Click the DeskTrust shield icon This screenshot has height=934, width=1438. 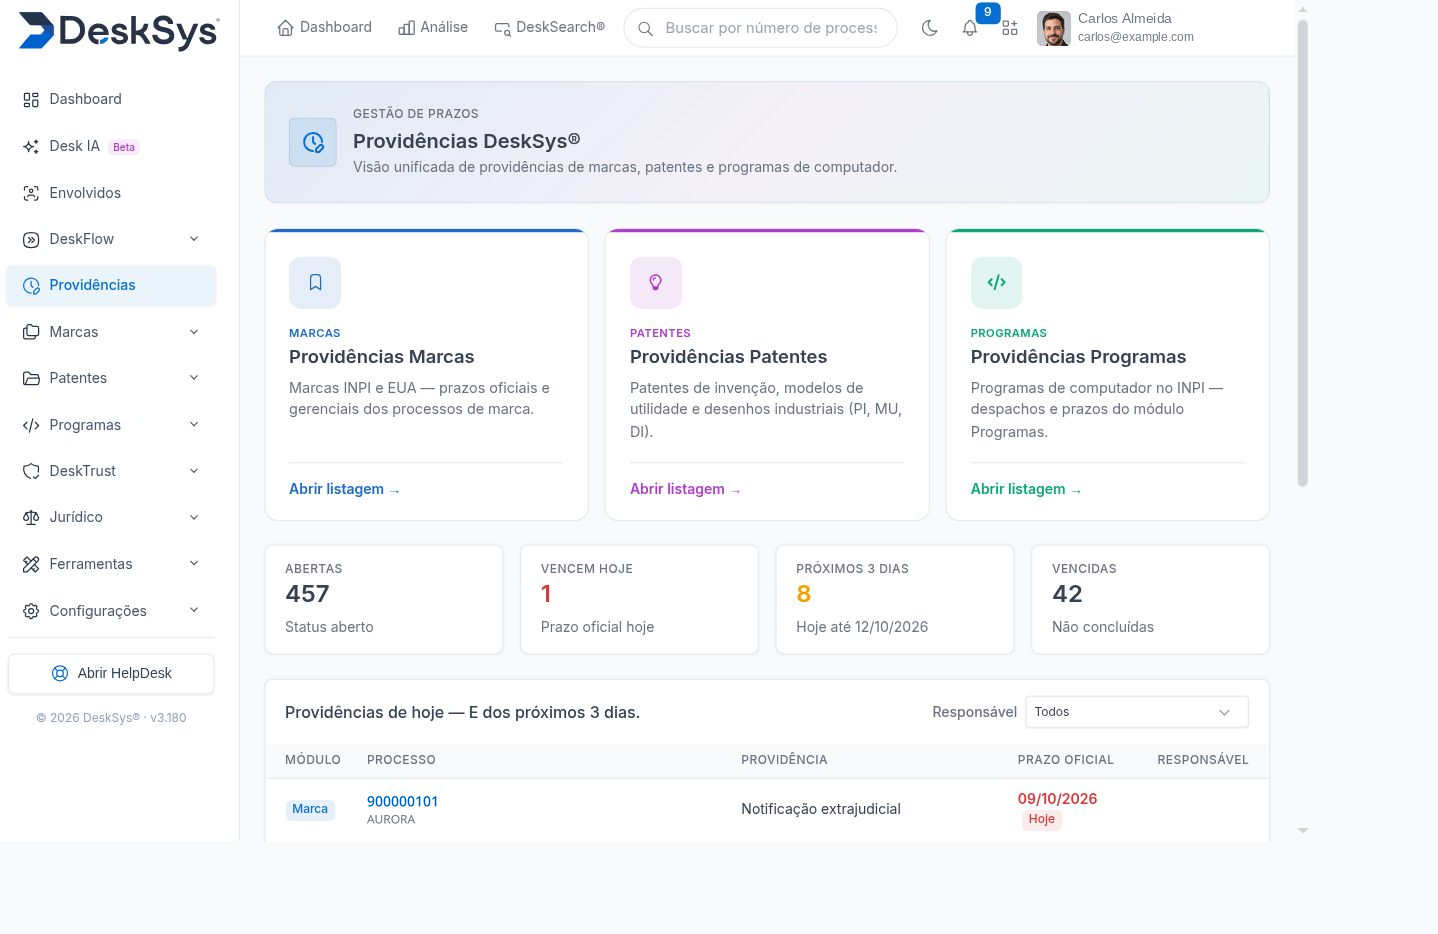[x=31, y=471]
